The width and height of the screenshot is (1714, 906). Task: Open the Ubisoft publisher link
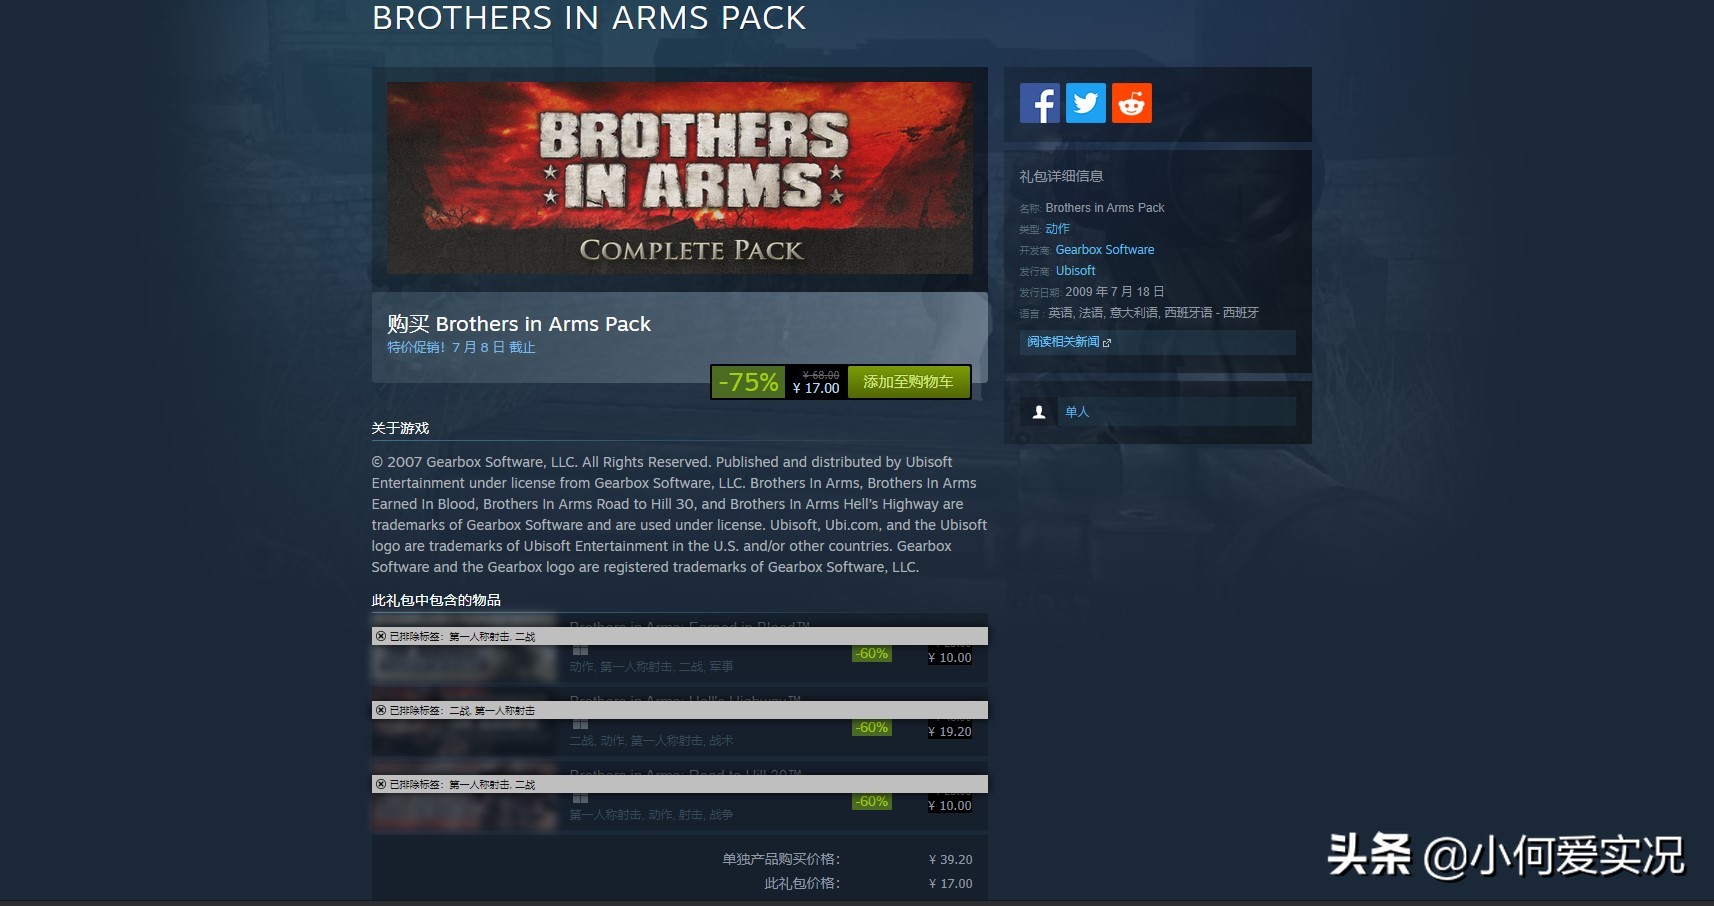click(x=1076, y=271)
